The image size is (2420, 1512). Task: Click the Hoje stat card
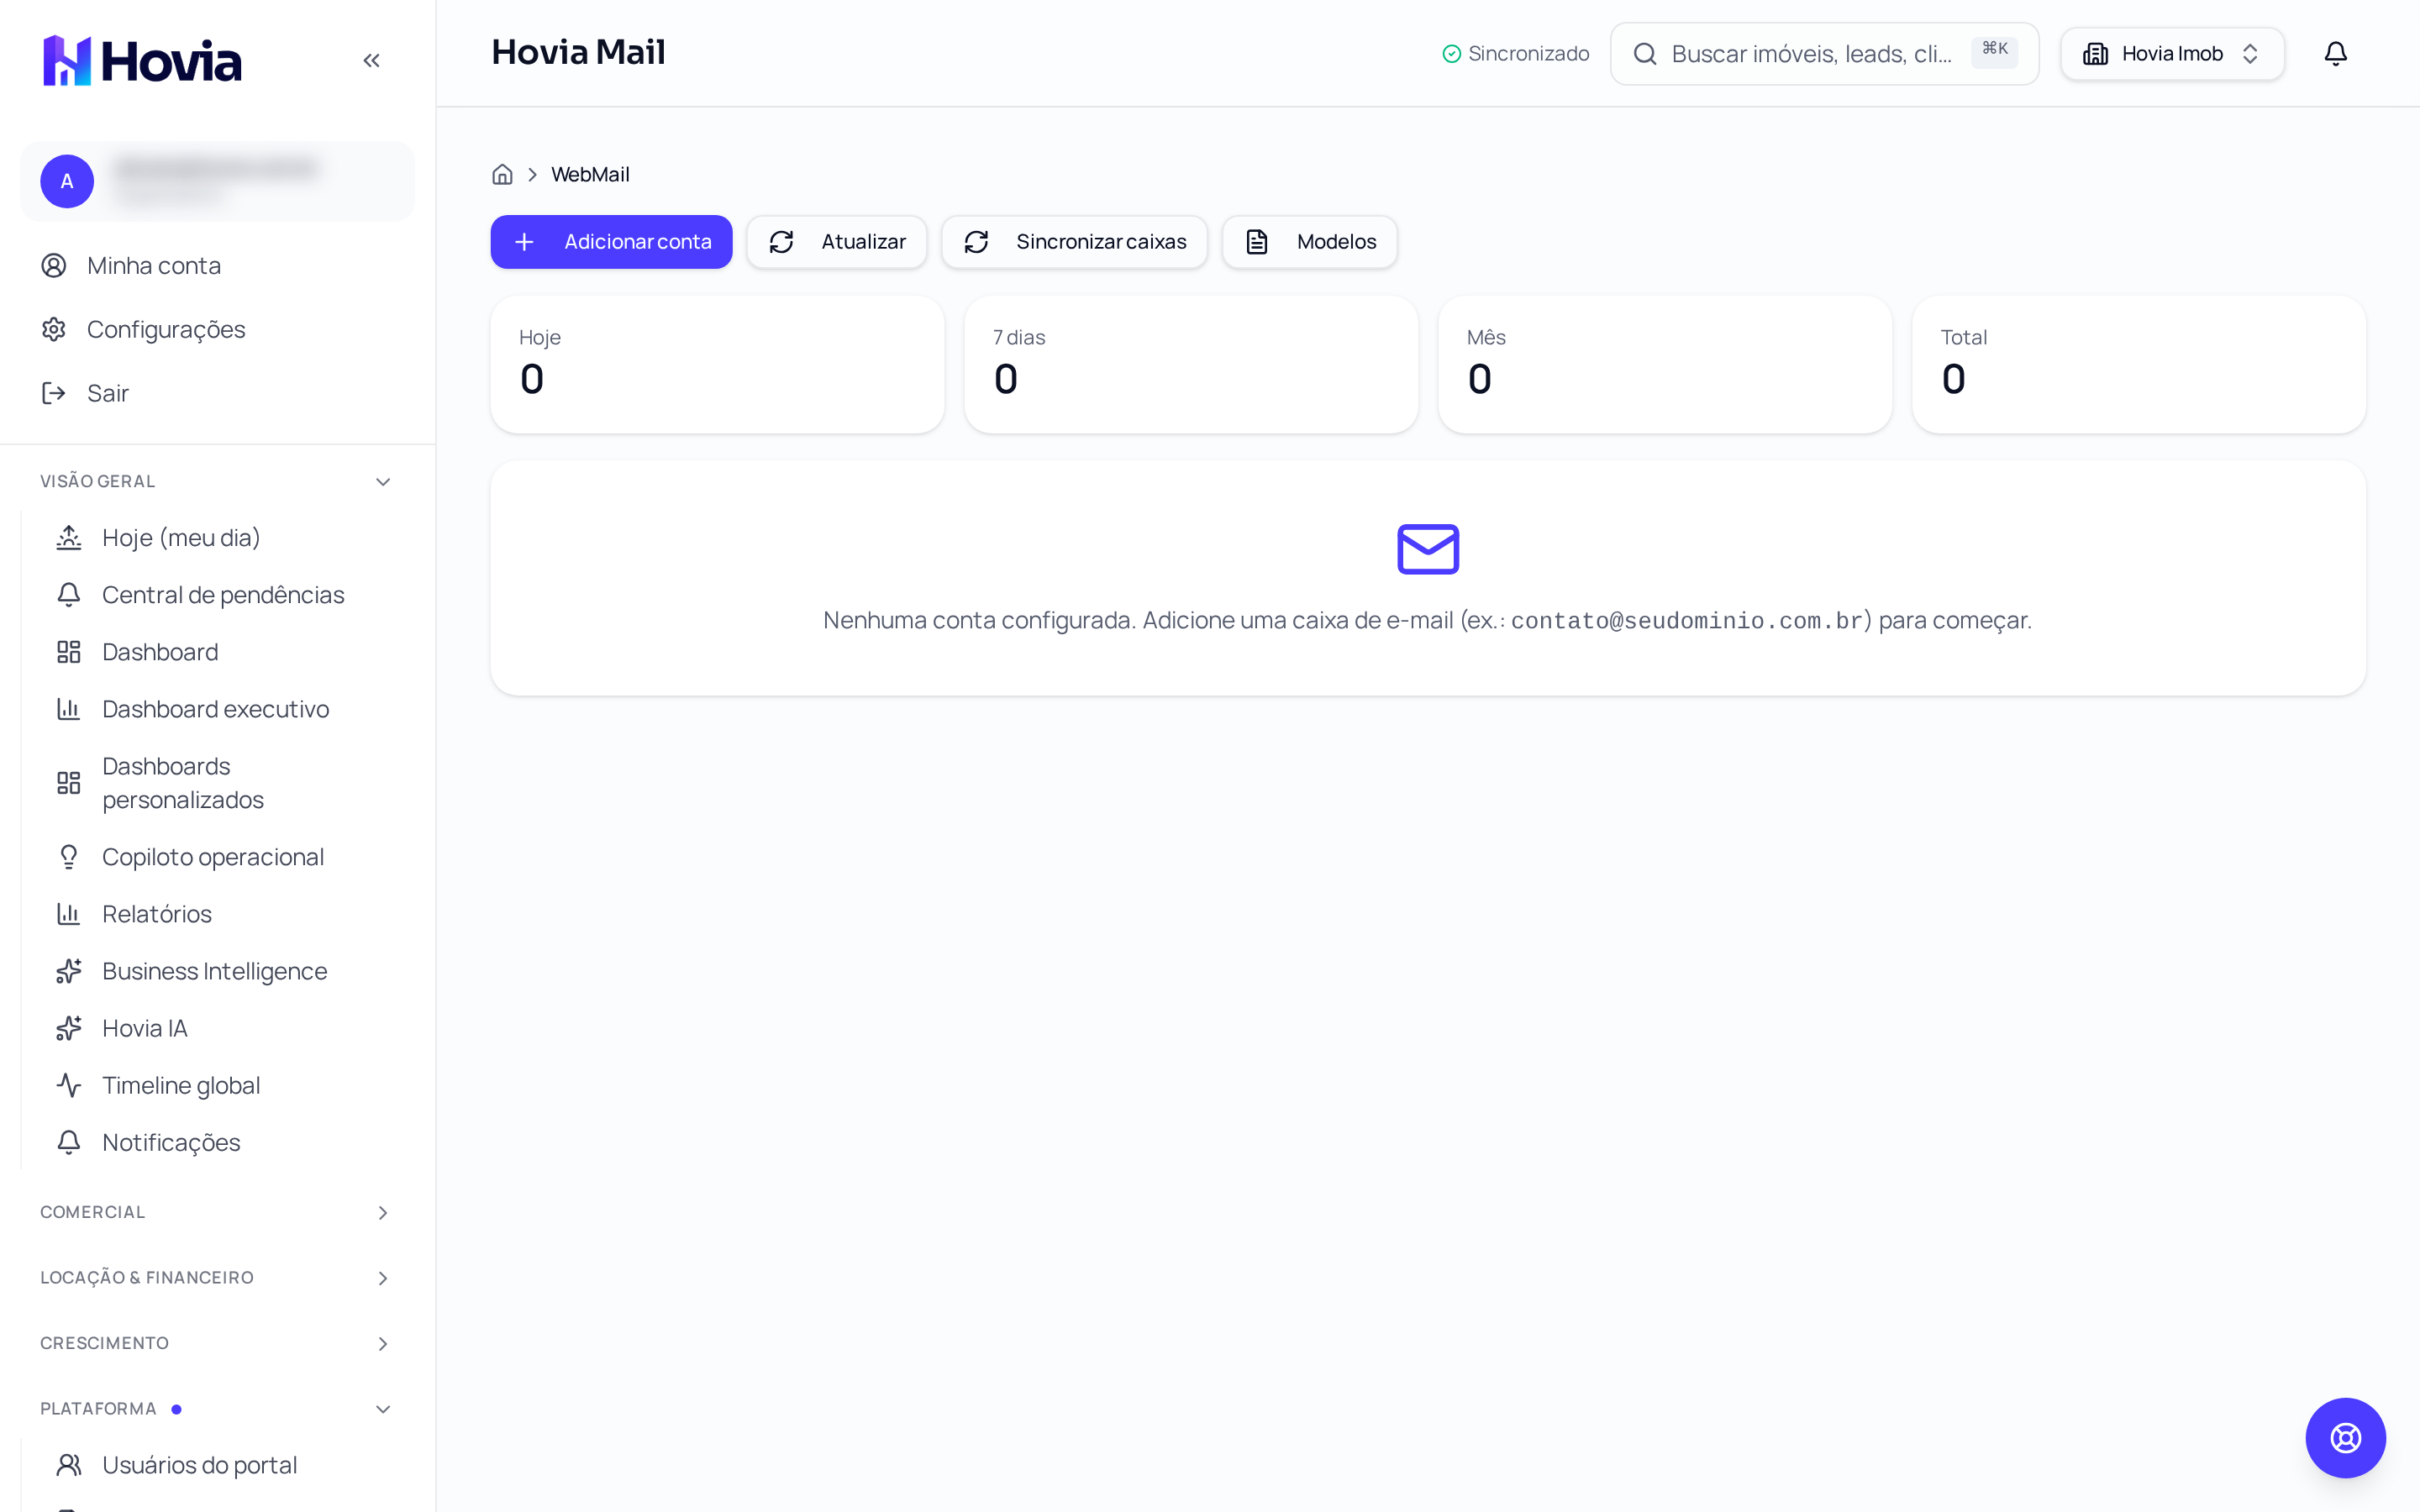(x=717, y=364)
